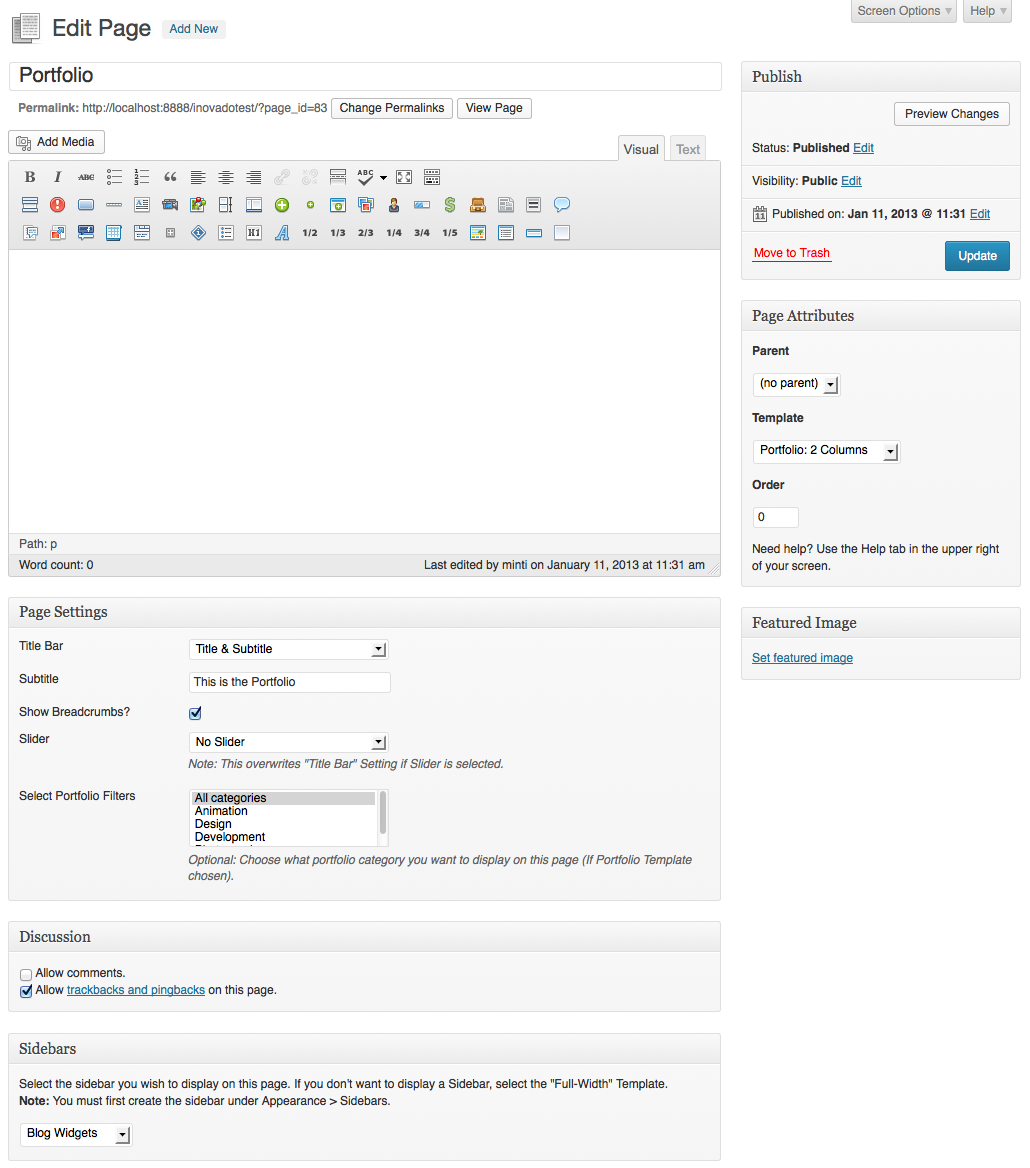Open the Set featured image link
This screenshot has height=1168, width=1030.
801,657
